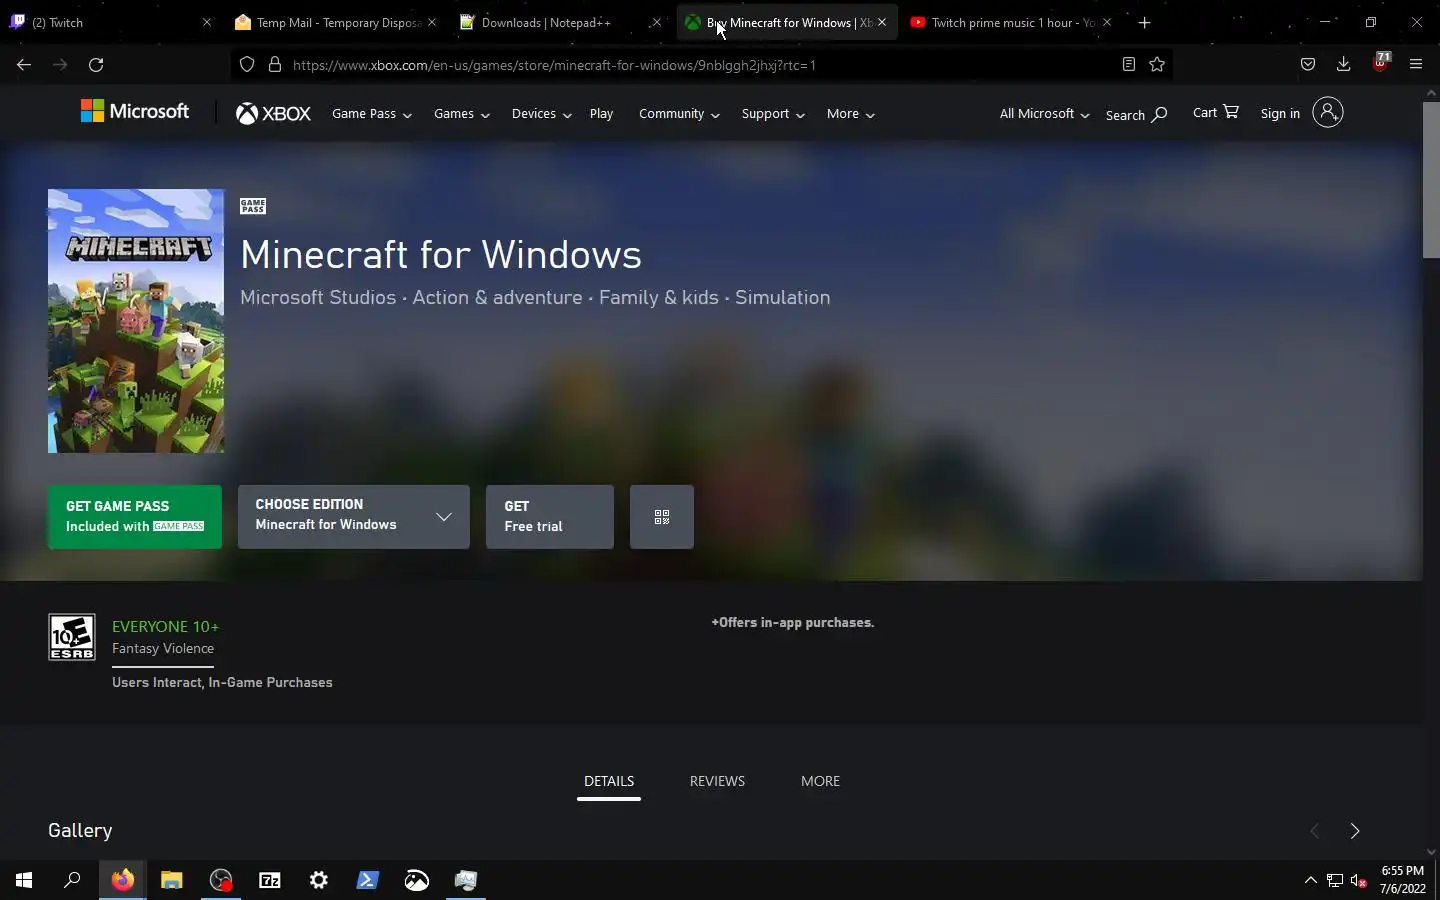Click the Firefox forward arrow
The width and height of the screenshot is (1440, 900).
coord(60,65)
